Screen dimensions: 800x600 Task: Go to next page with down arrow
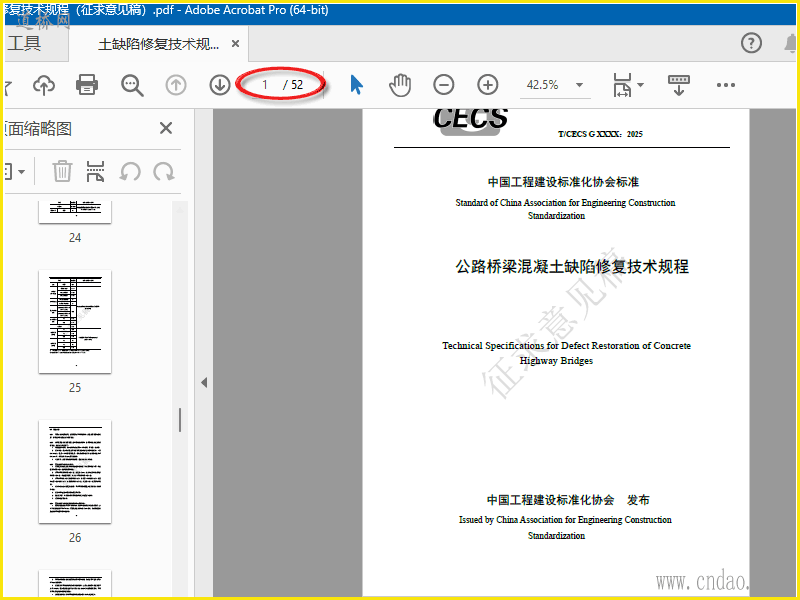tap(220, 85)
